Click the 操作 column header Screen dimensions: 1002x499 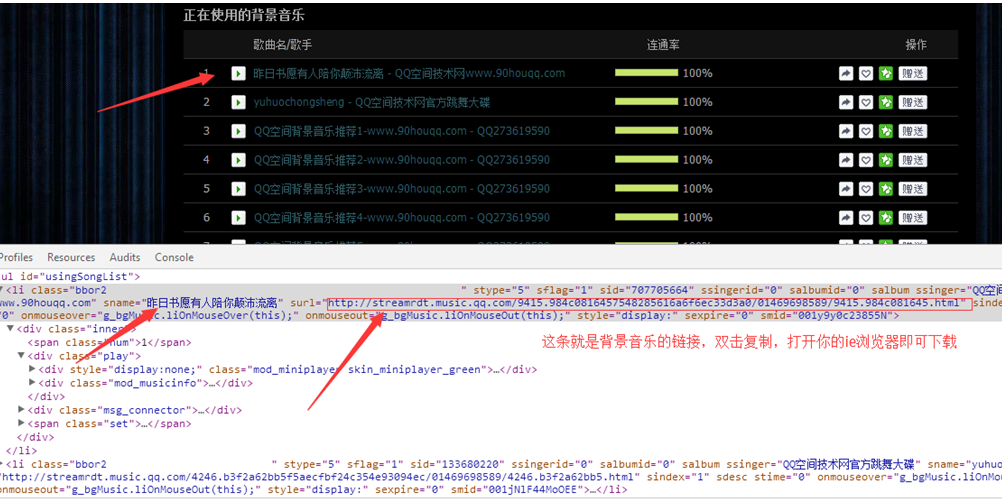click(916, 45)
